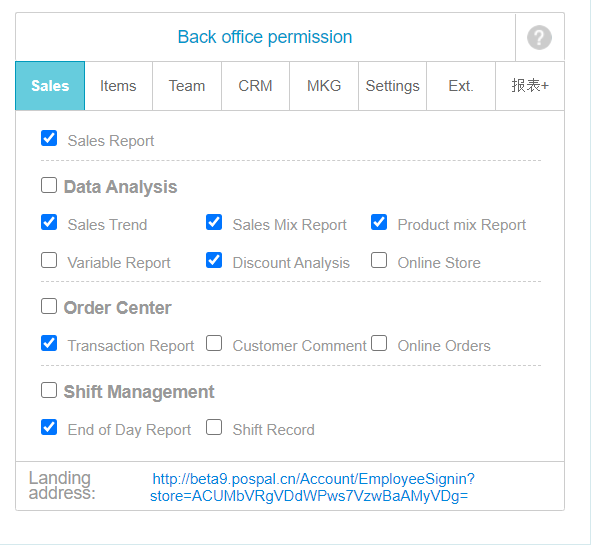Uncheck the Sales Report checkbox
591x545 pixels.
(49, 138)
